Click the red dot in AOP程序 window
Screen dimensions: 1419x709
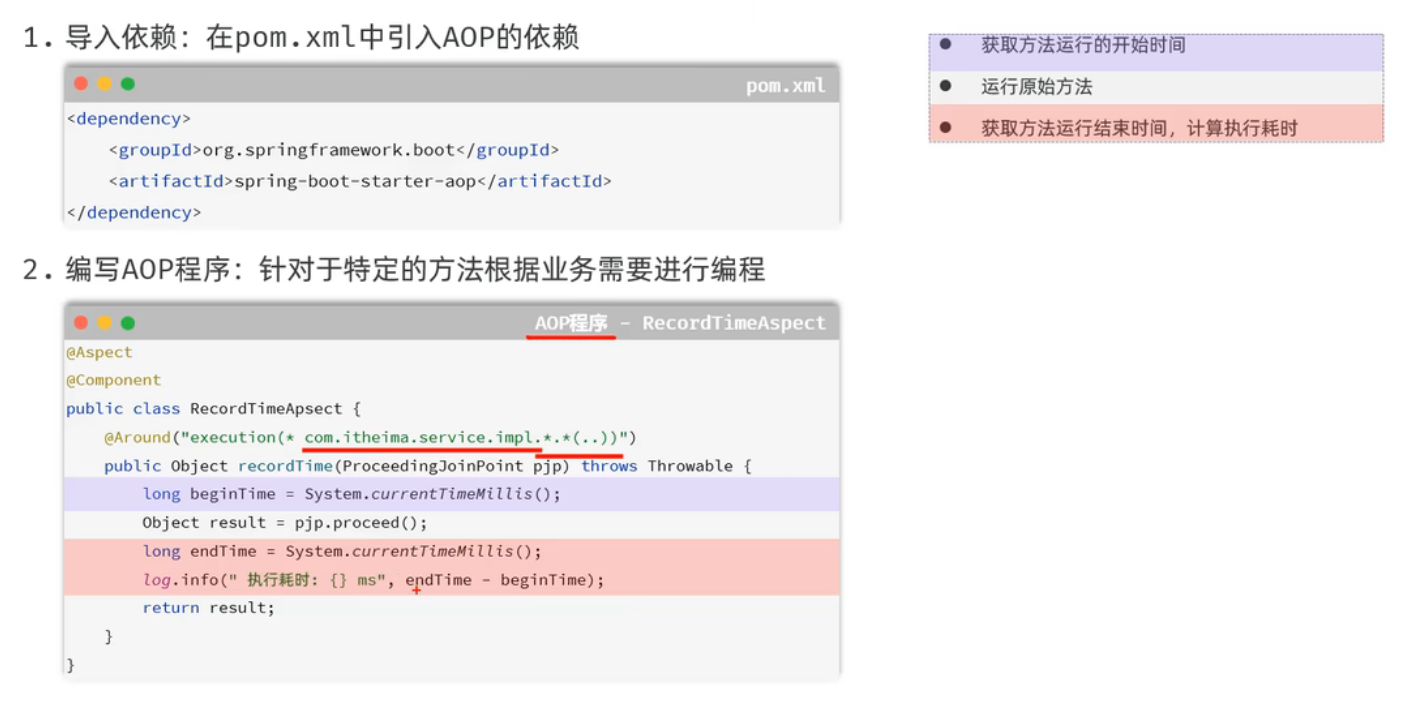[x=81, y=323]
